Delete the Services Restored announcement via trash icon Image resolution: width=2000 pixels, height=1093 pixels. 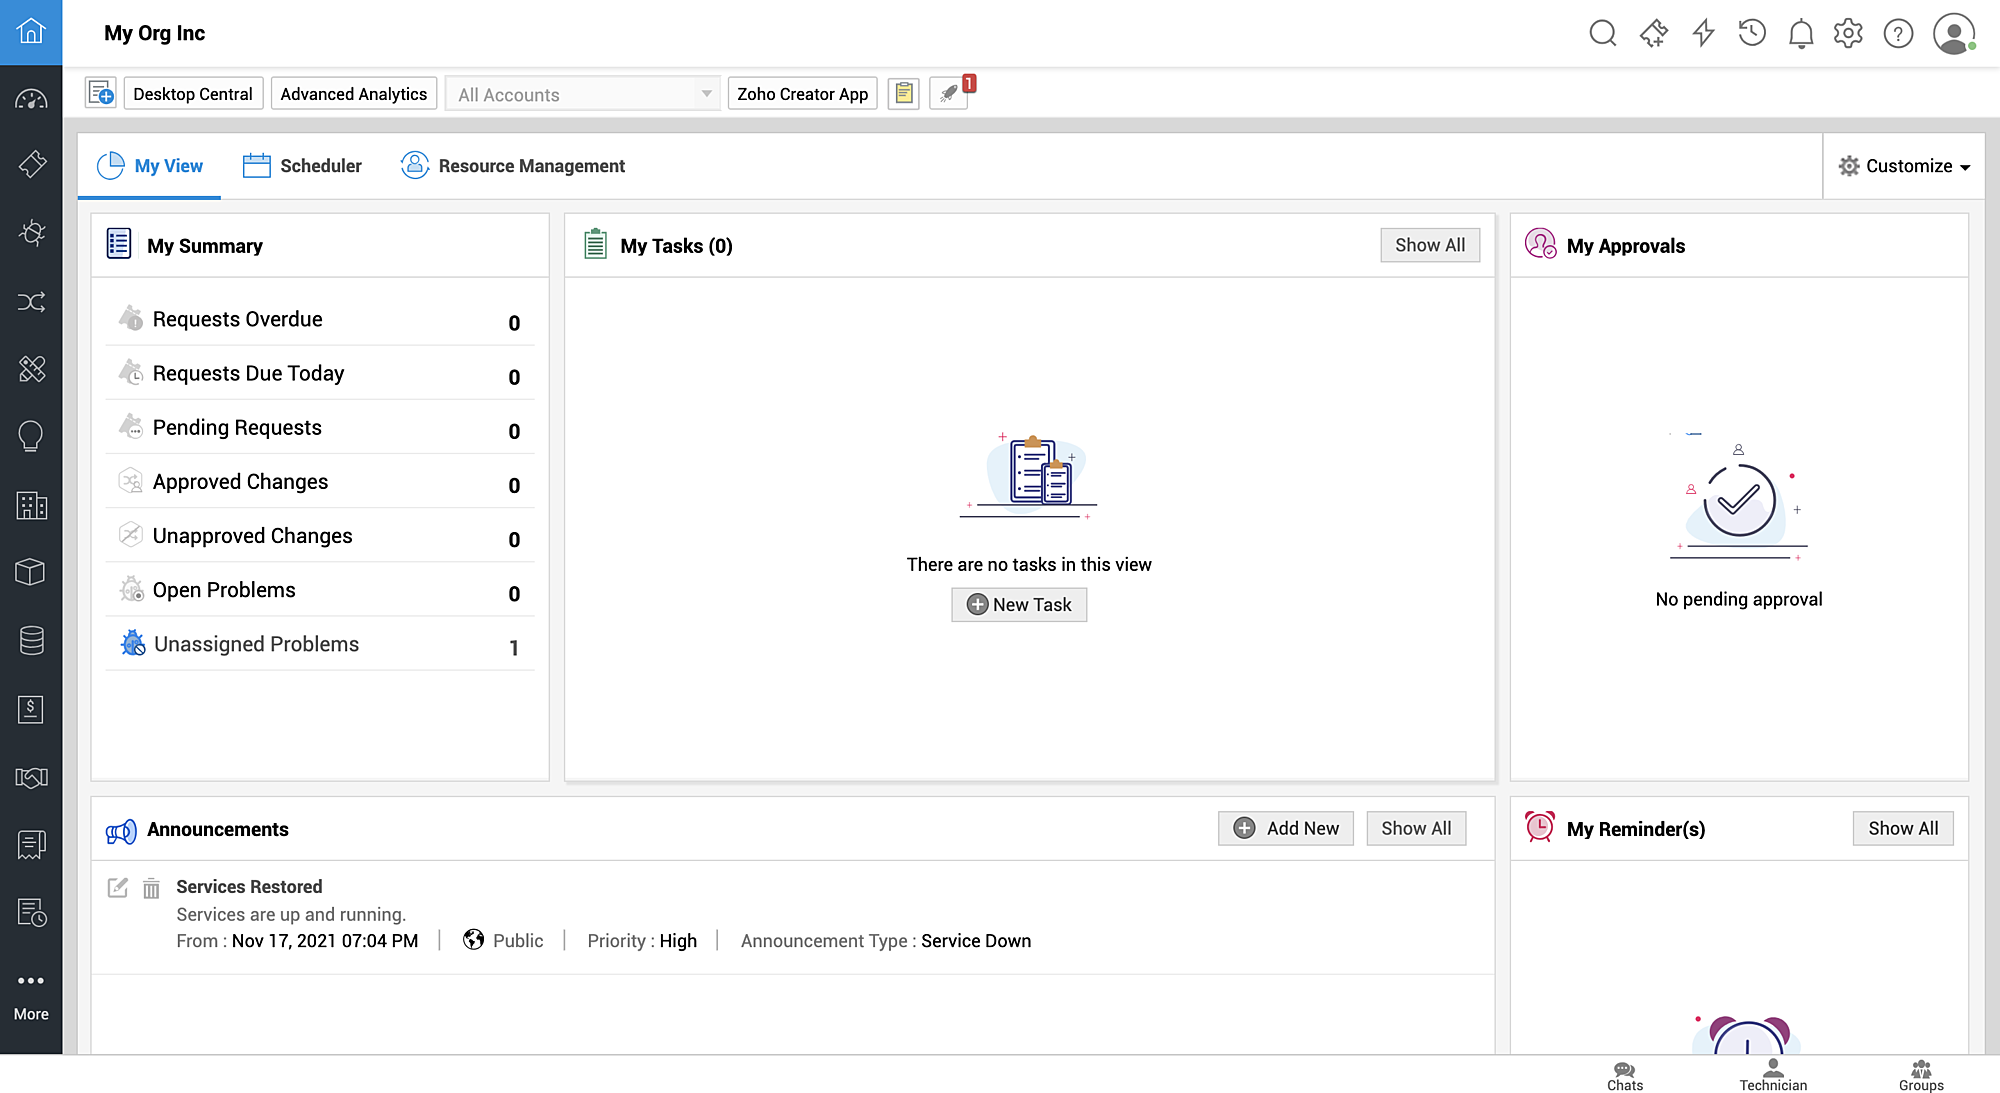(151, 888)
